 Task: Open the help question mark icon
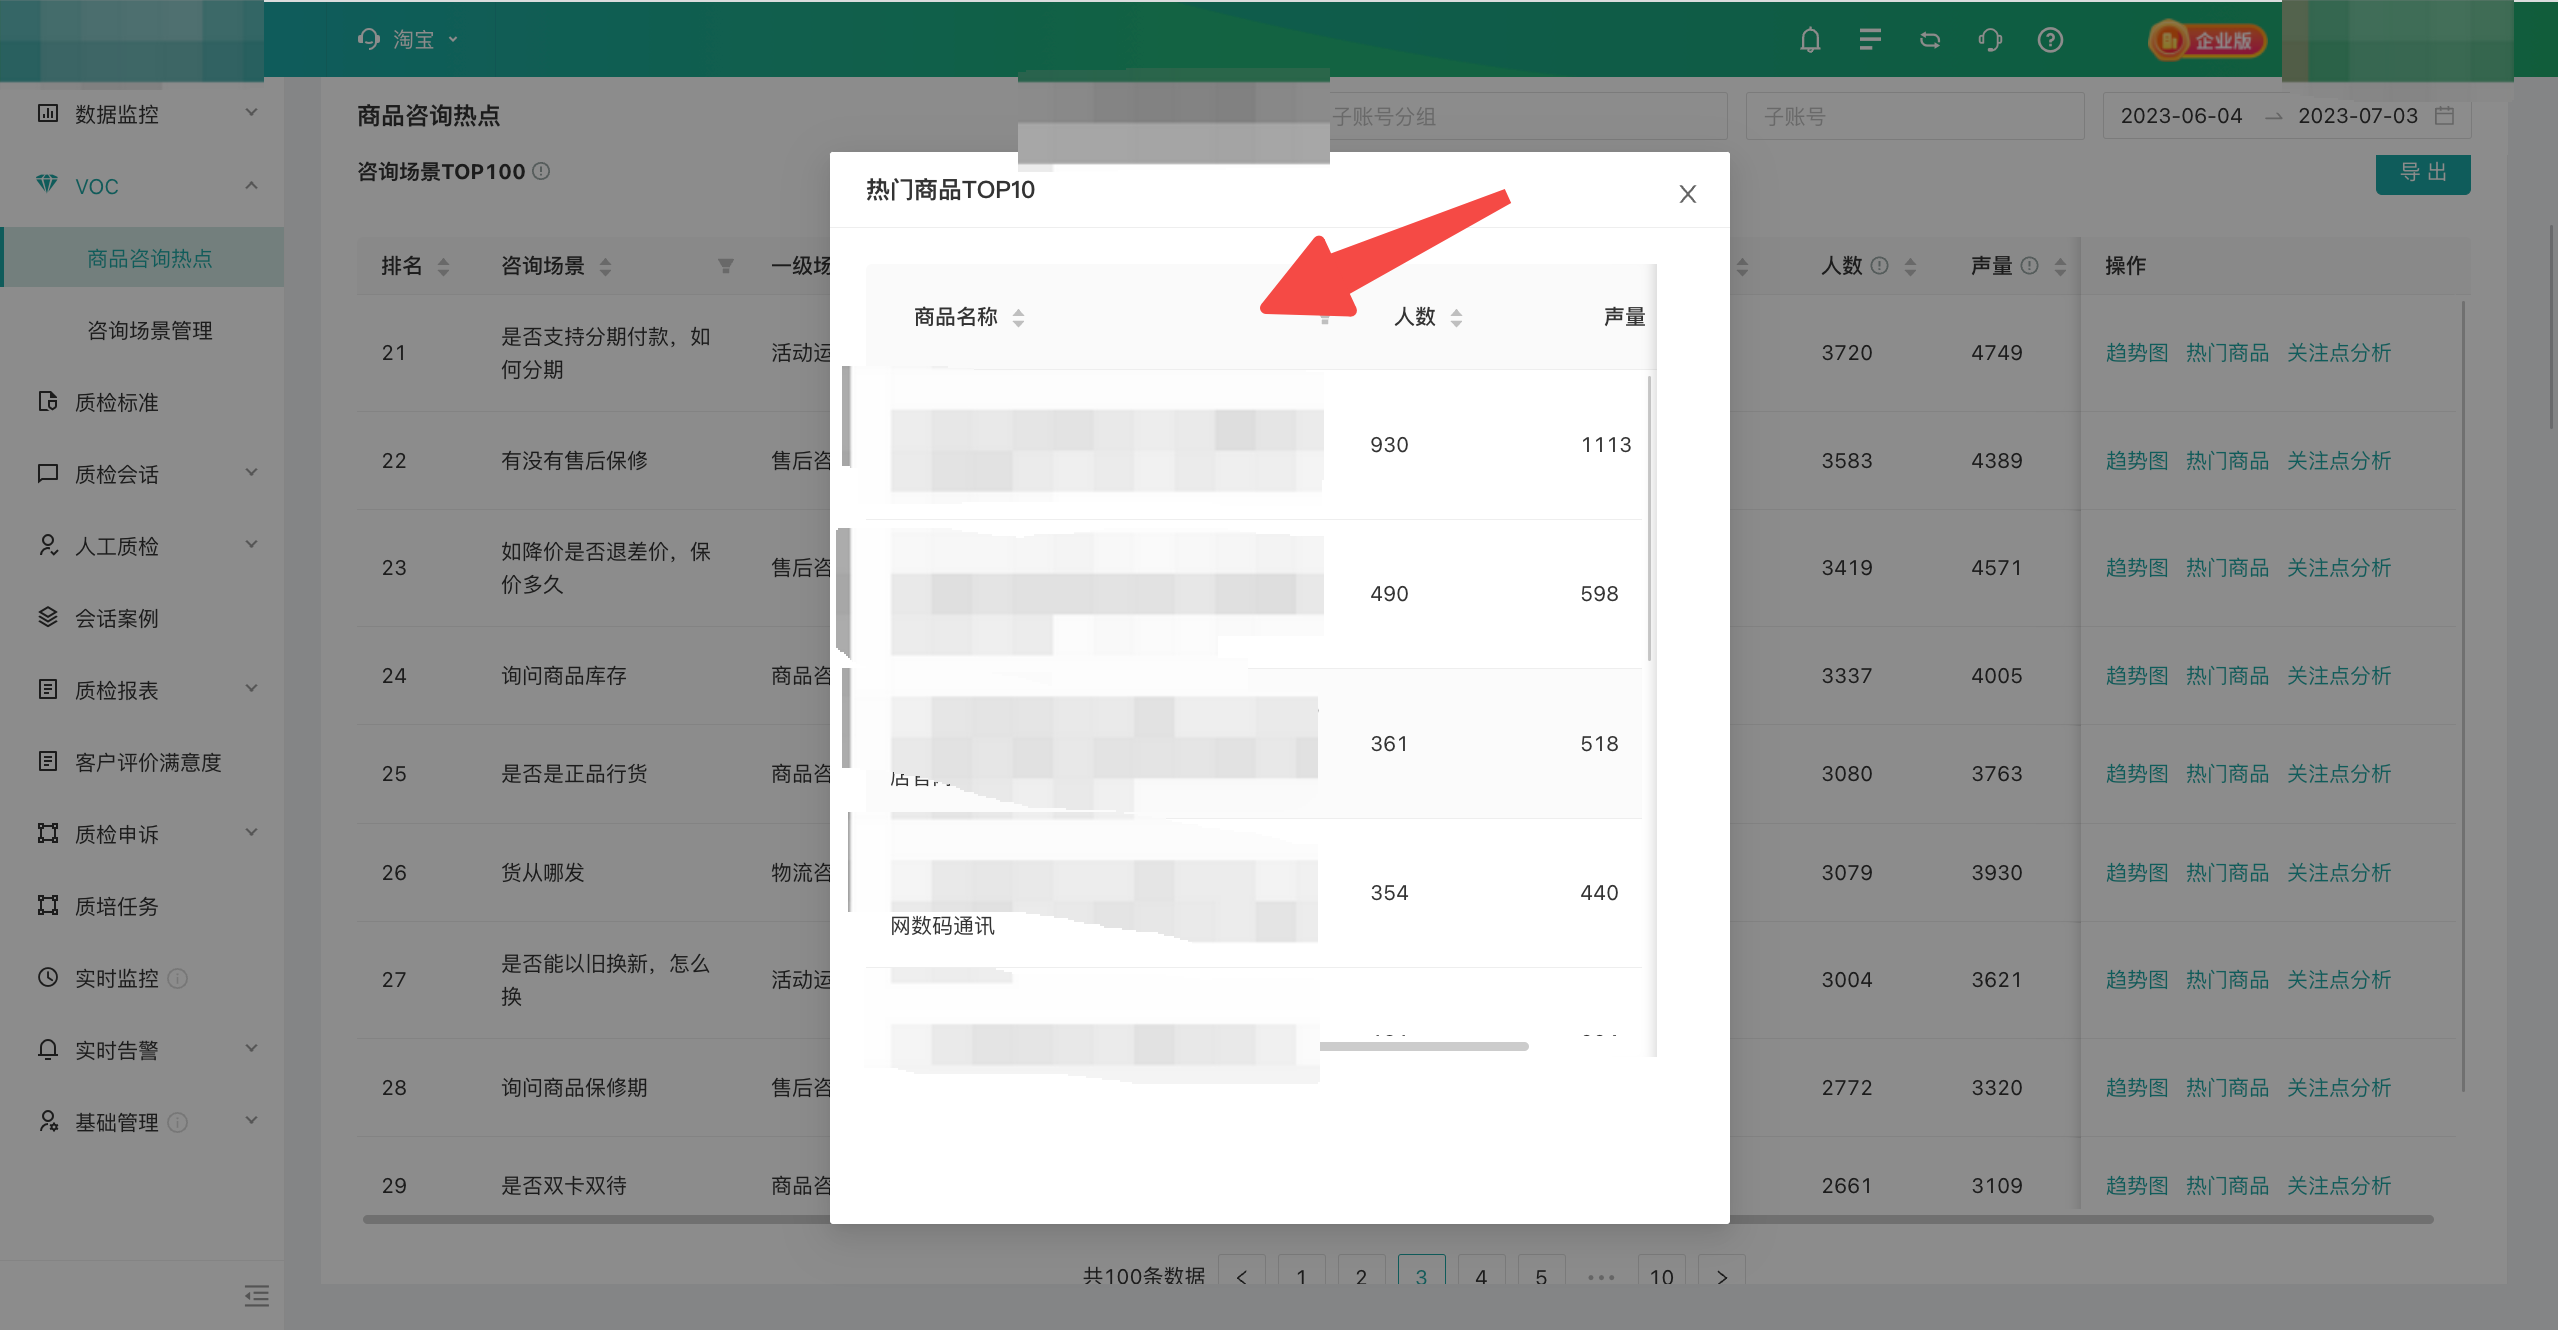point(2050,40)
